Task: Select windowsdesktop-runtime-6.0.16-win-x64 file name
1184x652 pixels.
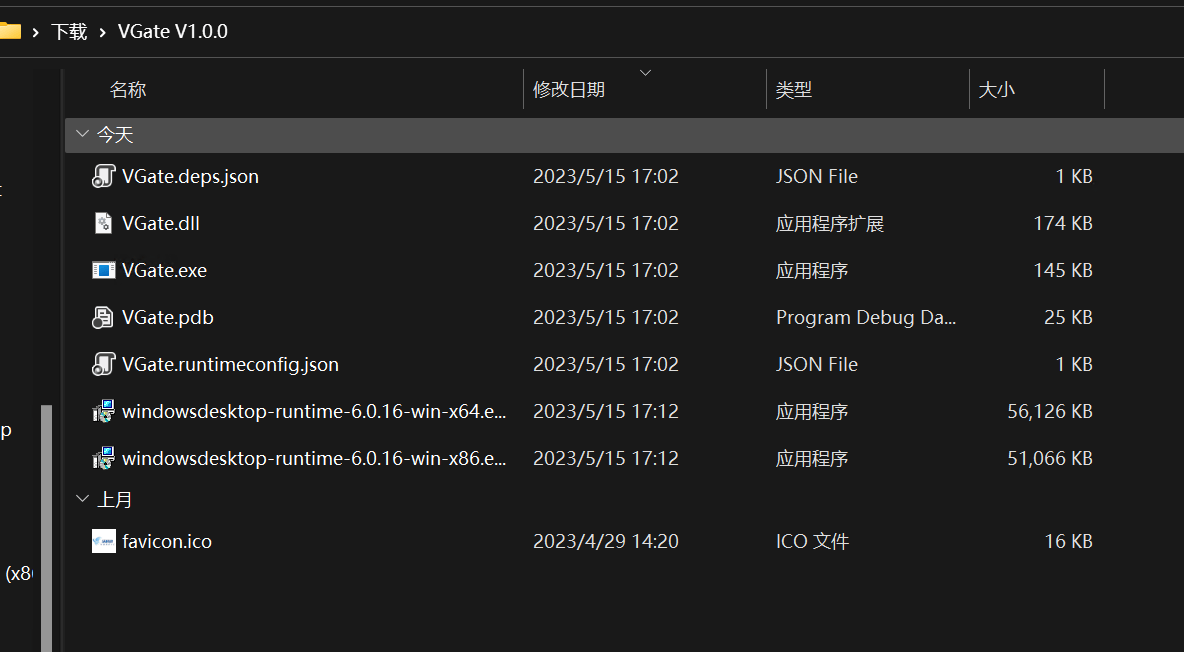Action: [x=314, y=411]
